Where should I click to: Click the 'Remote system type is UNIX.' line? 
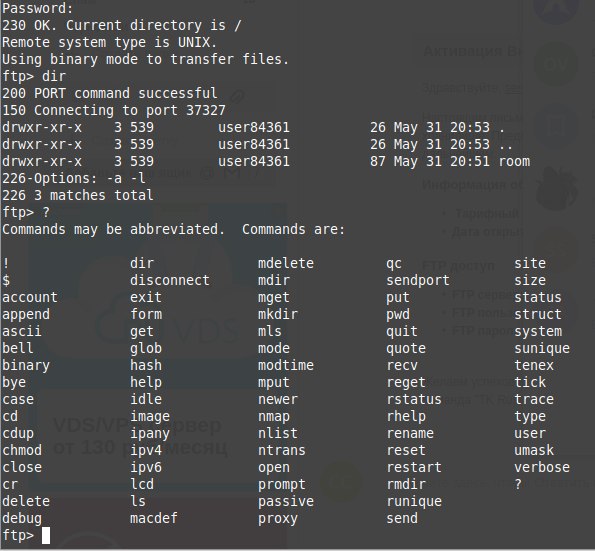click(109, 42)
